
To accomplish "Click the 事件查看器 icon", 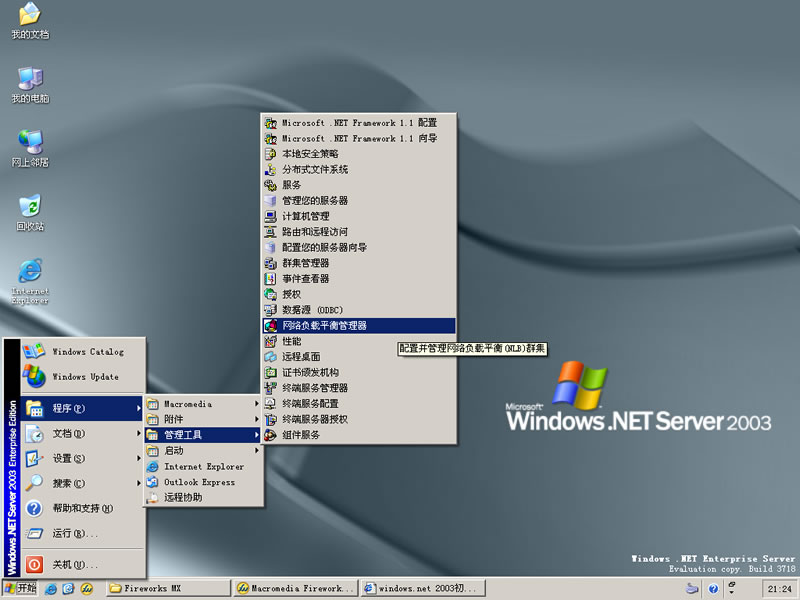I will pyautogui.click(x=270, y=279).
